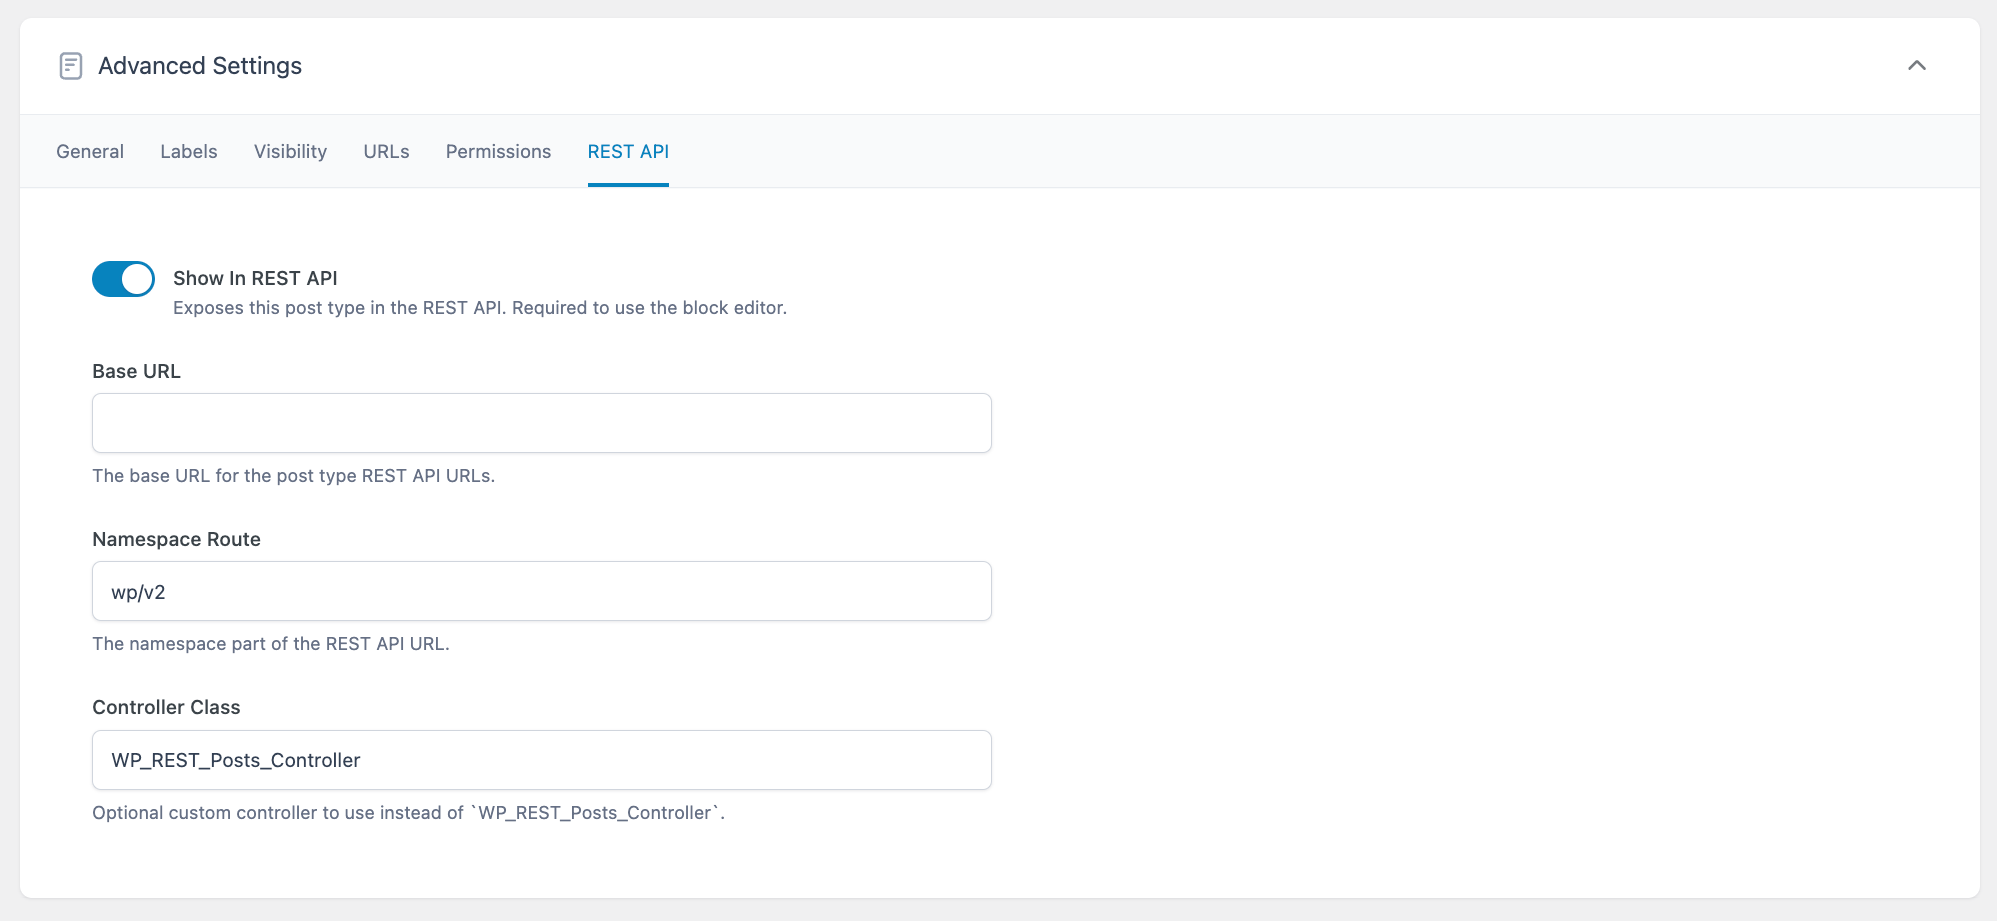The width and height of the screenshot is (1997, 921).
Task: Click the Advanced Settings document icon
Action: (x=71, y=65)
